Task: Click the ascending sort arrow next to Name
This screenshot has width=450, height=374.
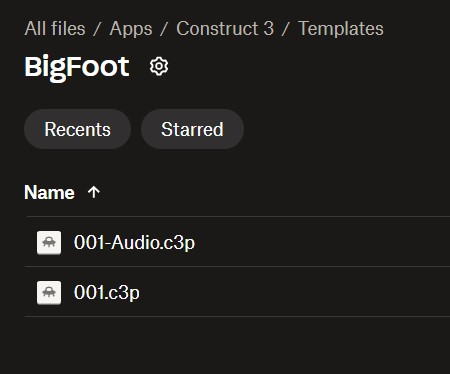Action: [x=94, y=192]
